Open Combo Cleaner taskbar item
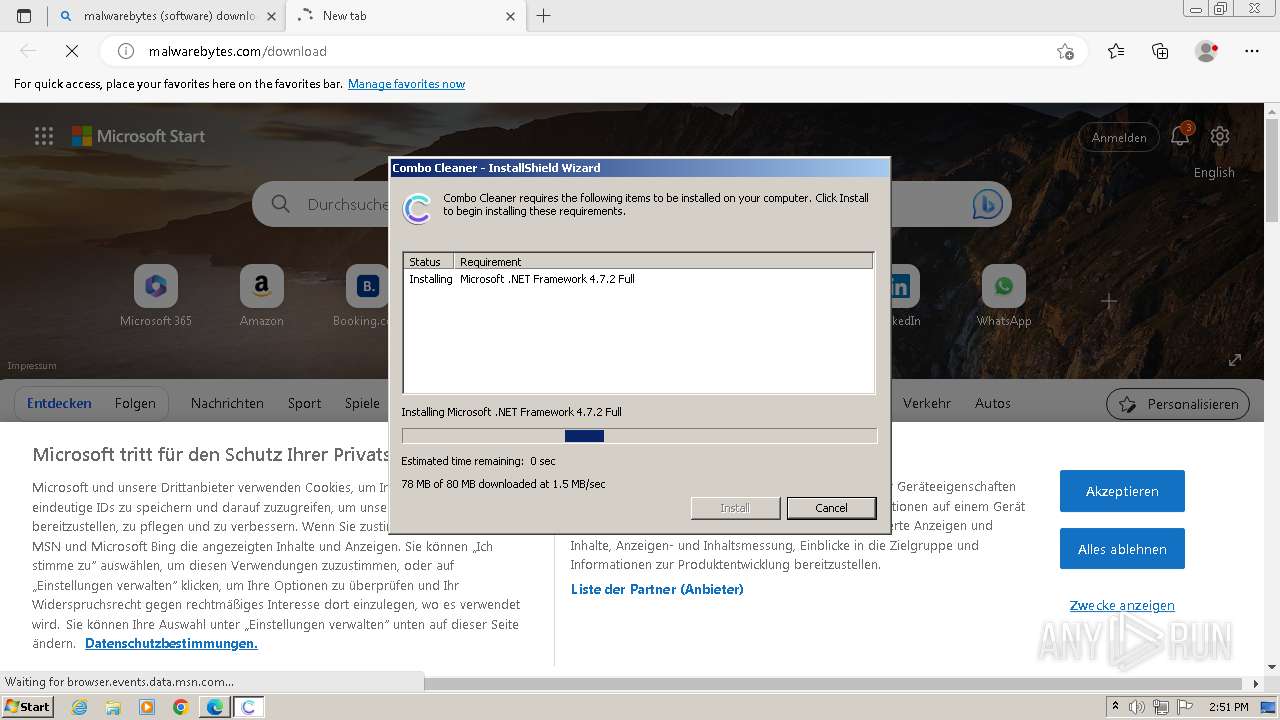Viewport: 1280px width, 720px height. (248, 707)
